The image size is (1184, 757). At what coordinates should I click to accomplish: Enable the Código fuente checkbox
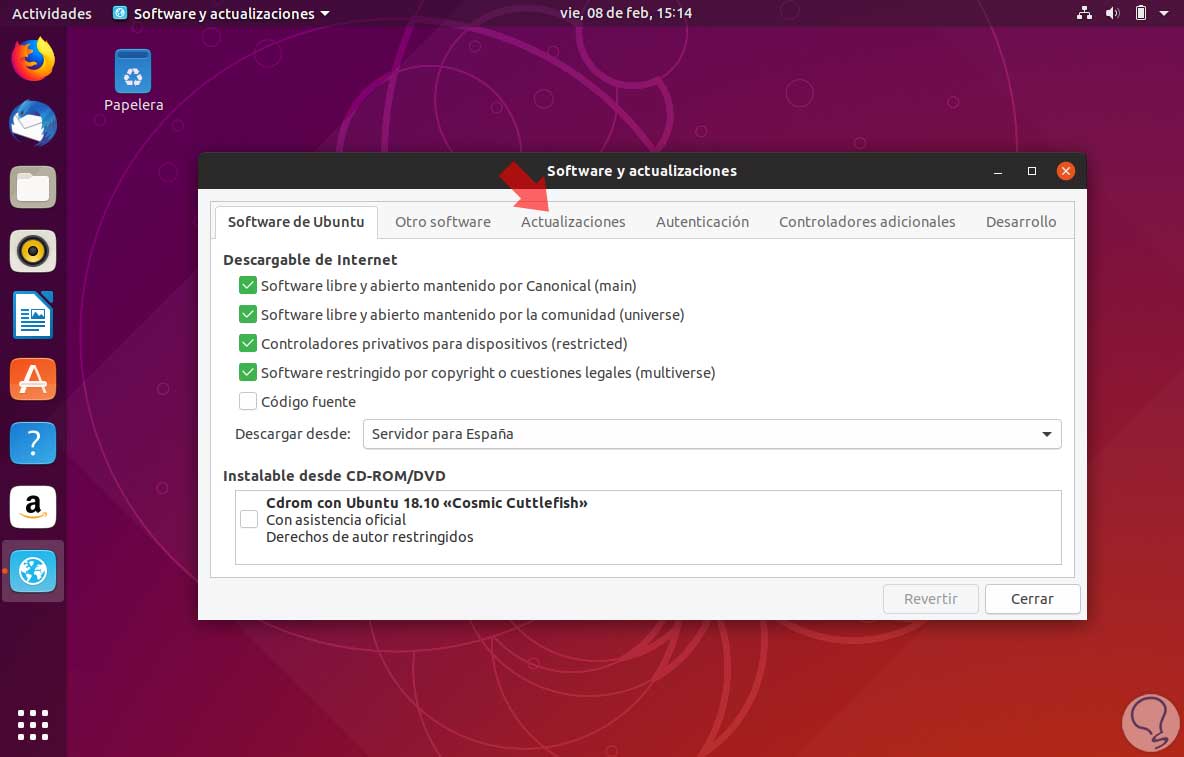pyautogui.click(x=248, y=402)
